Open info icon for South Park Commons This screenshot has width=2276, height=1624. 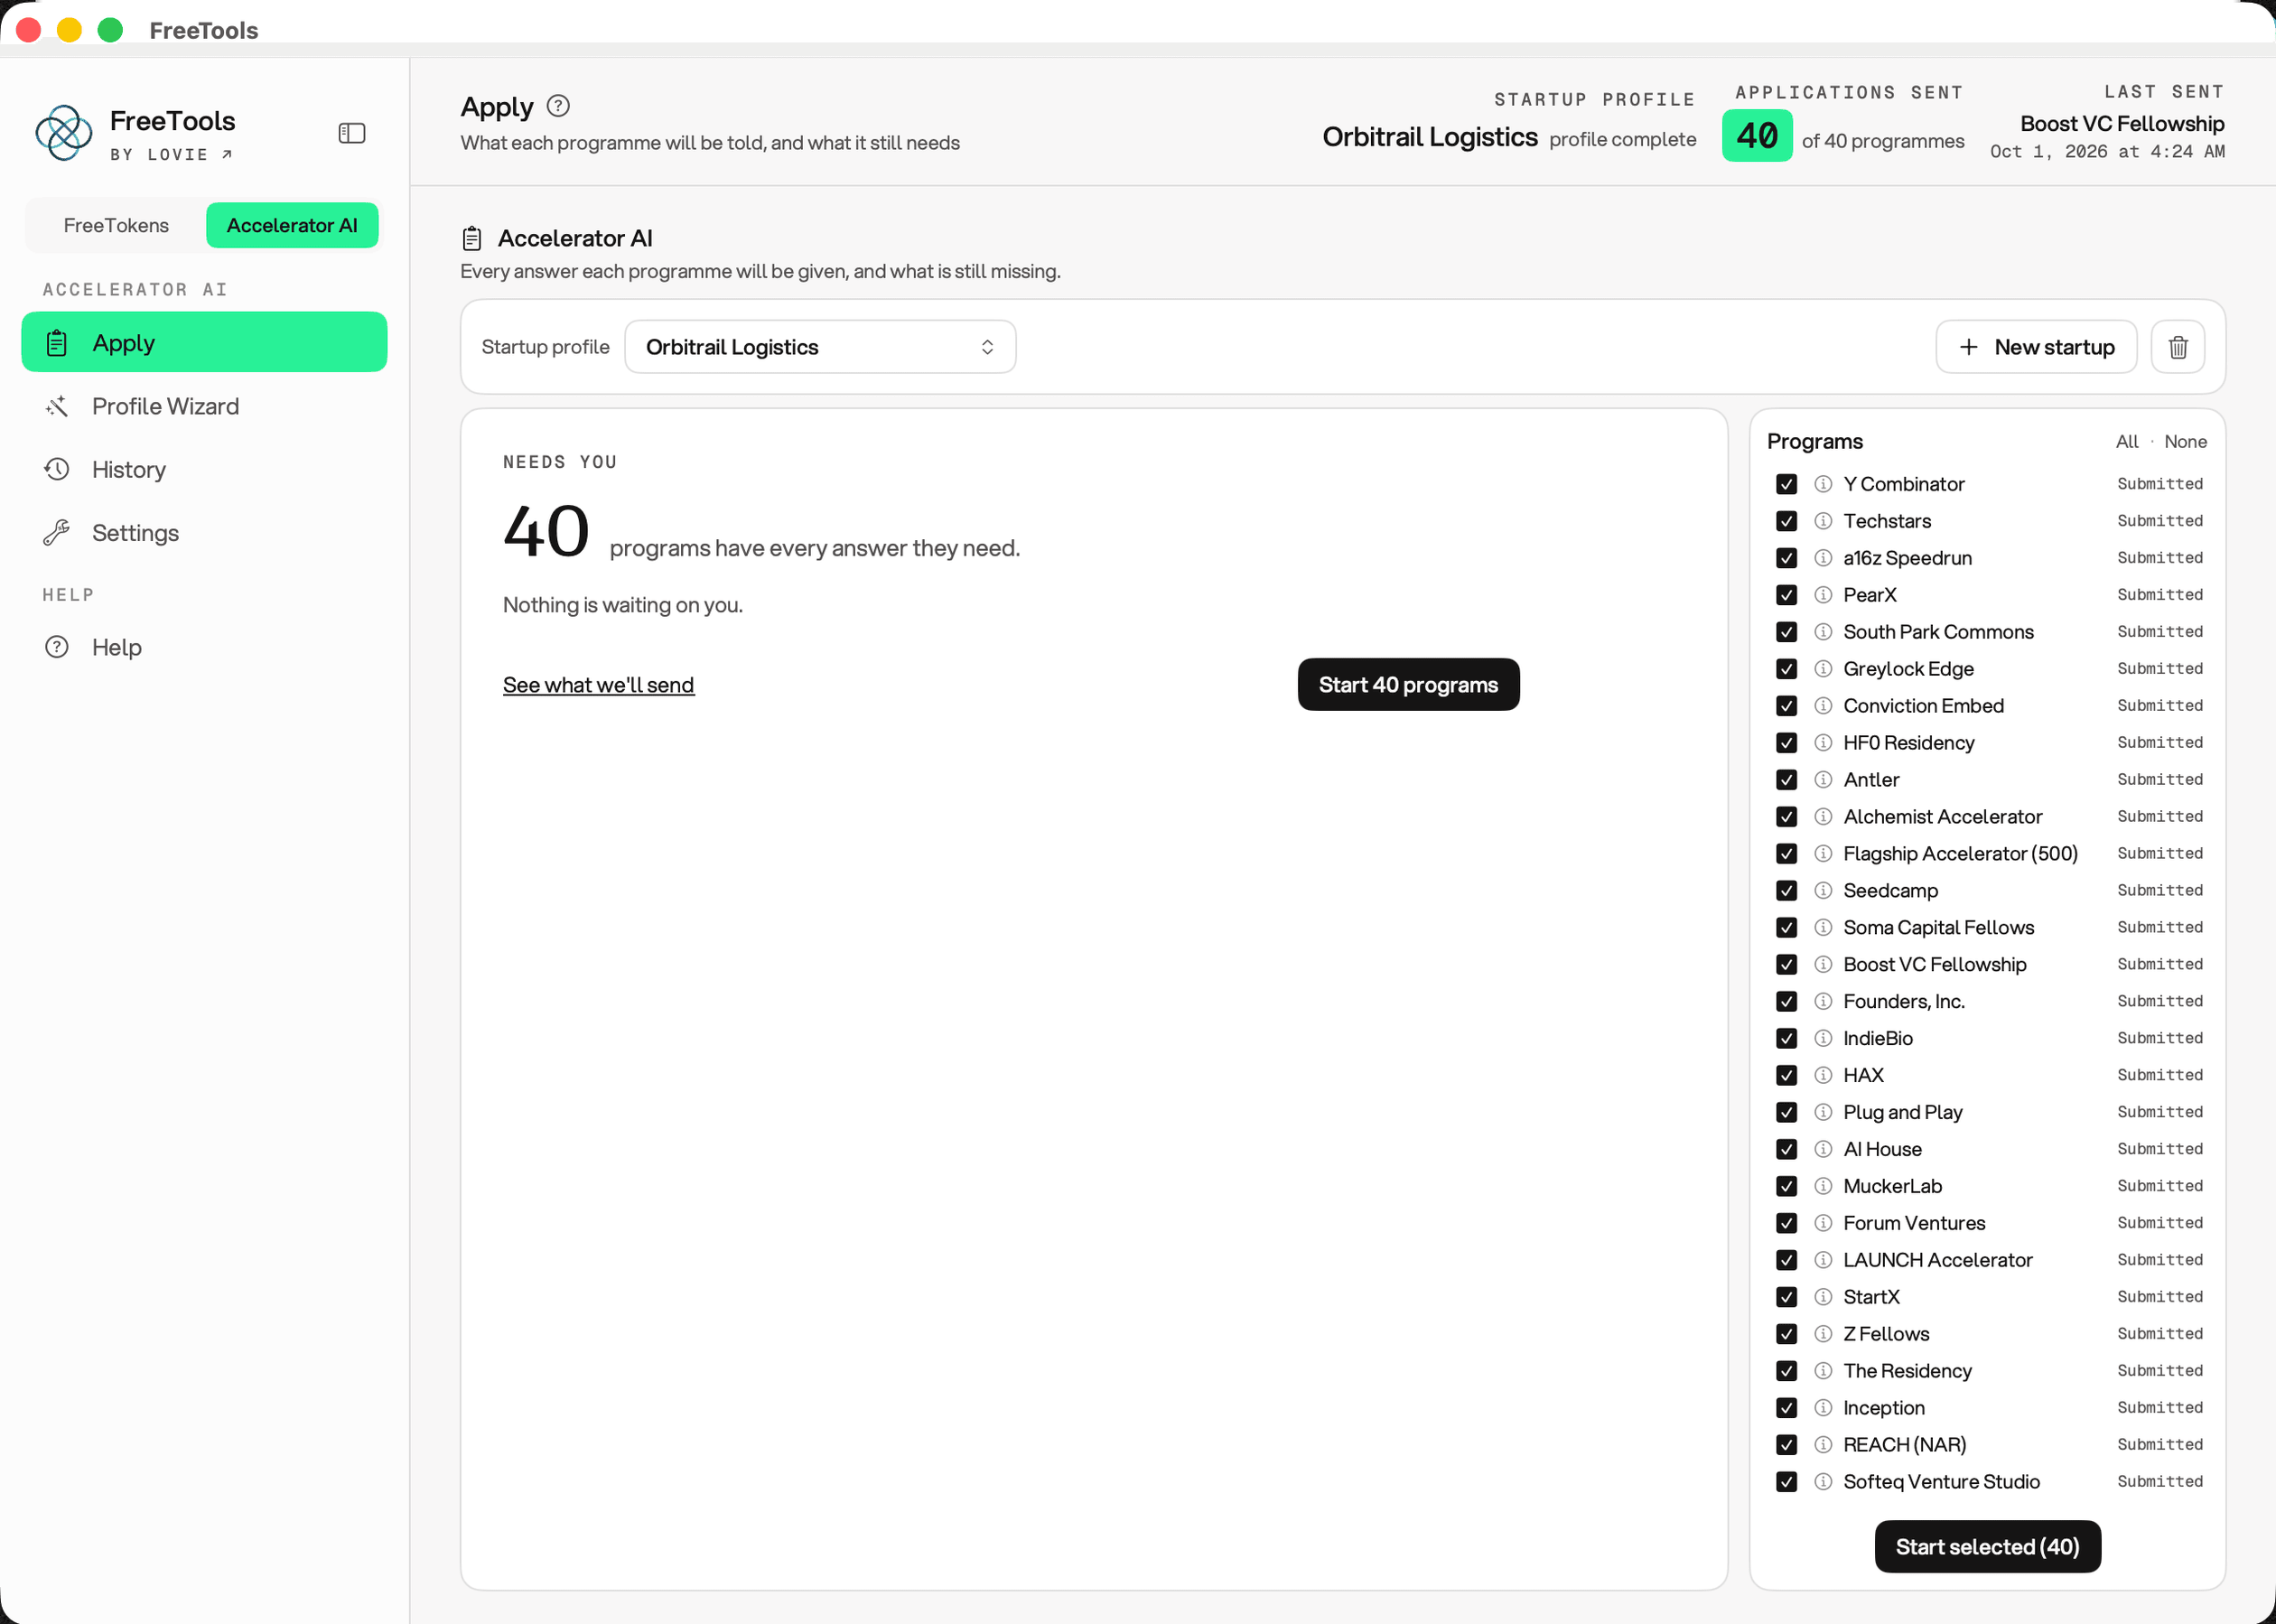[x=1823, y=632]
